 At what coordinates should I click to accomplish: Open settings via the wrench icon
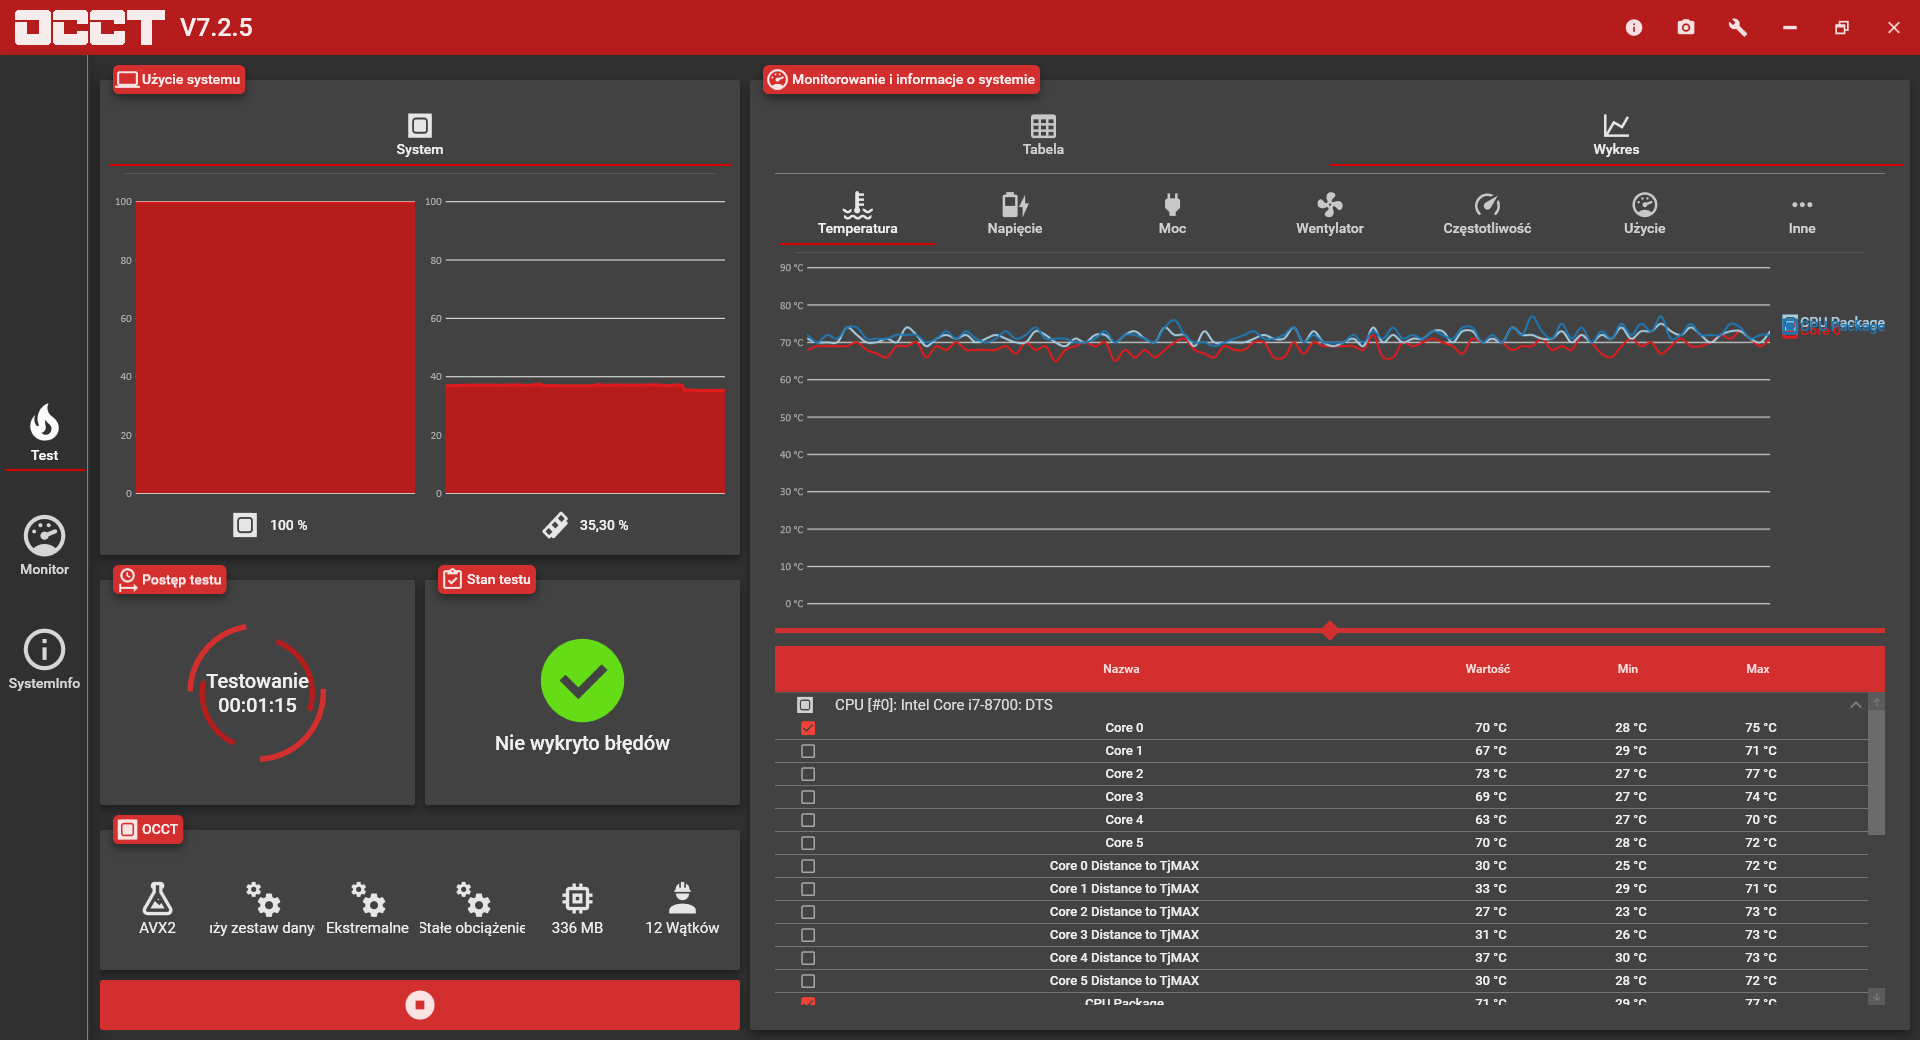(x=1738, y=27)
